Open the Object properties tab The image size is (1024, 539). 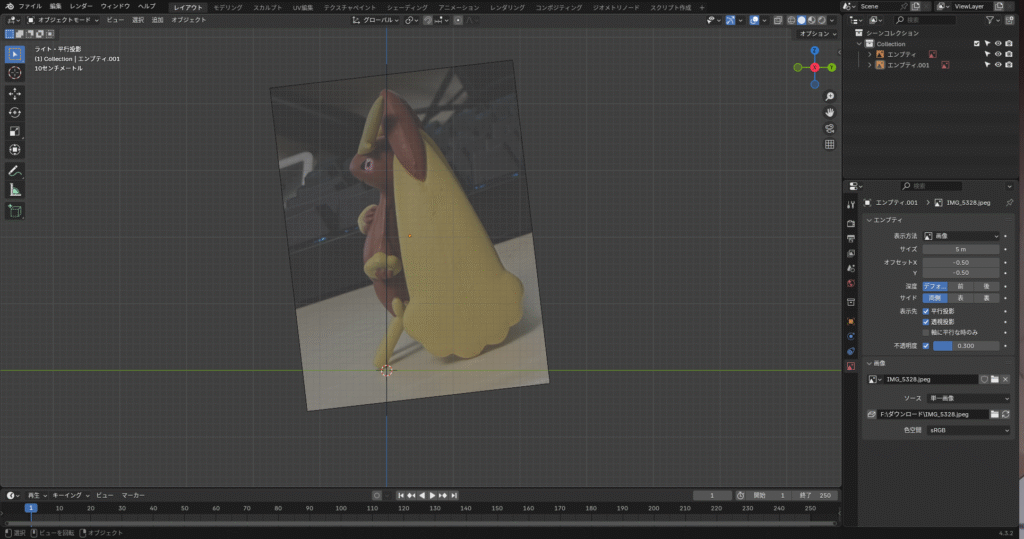[x=851, y=321]
